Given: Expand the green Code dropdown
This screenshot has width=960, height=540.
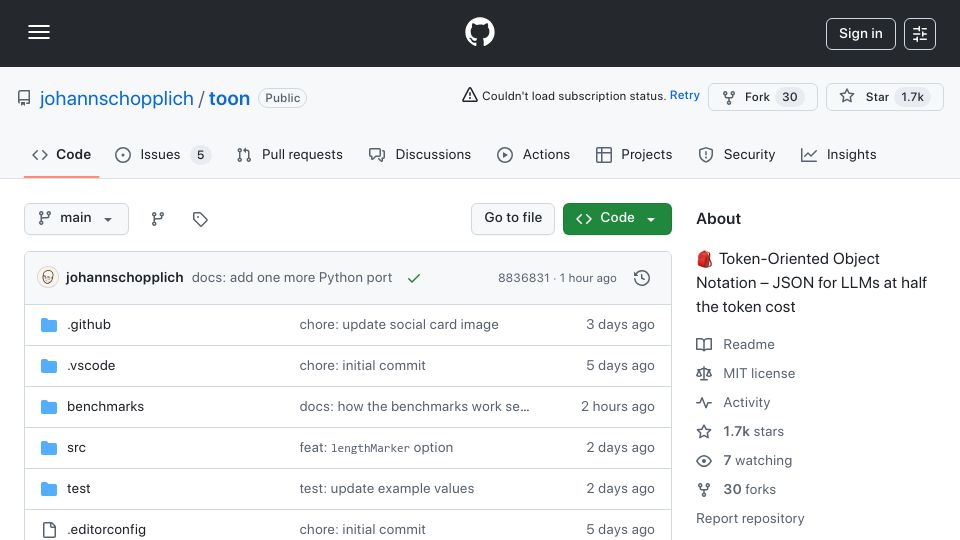Looking at the screenshot, I should point(617,219).
